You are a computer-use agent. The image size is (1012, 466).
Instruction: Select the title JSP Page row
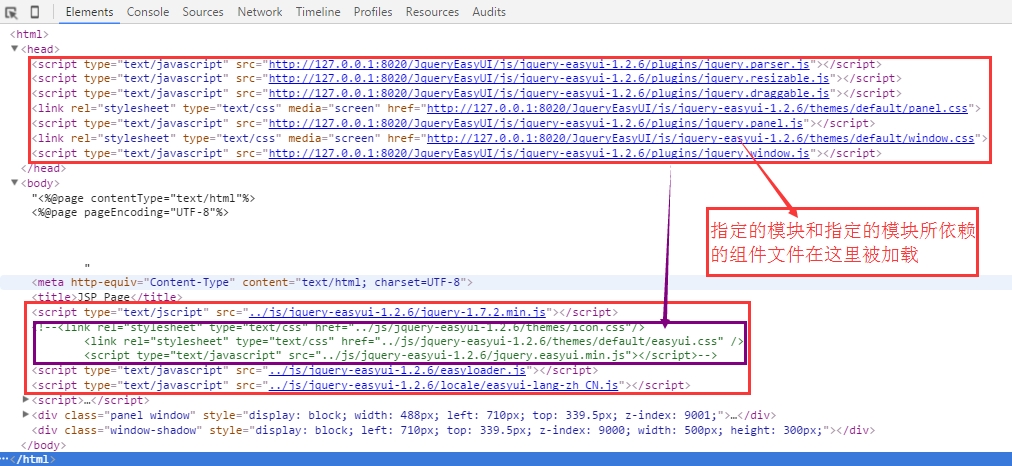click(107, 297)
